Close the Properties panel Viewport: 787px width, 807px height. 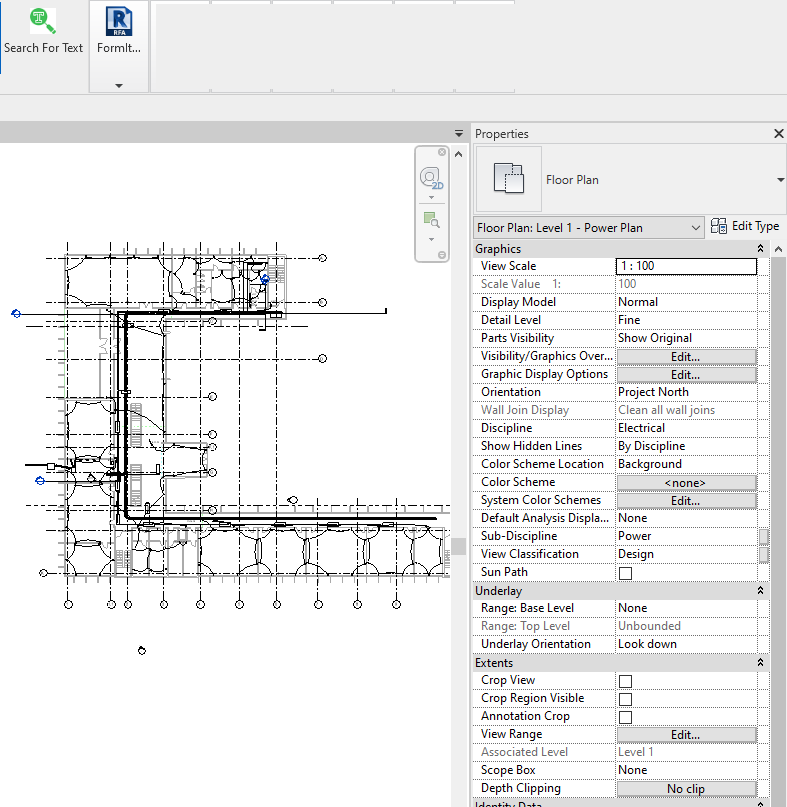pyautogui.click(x=778, y=134)
